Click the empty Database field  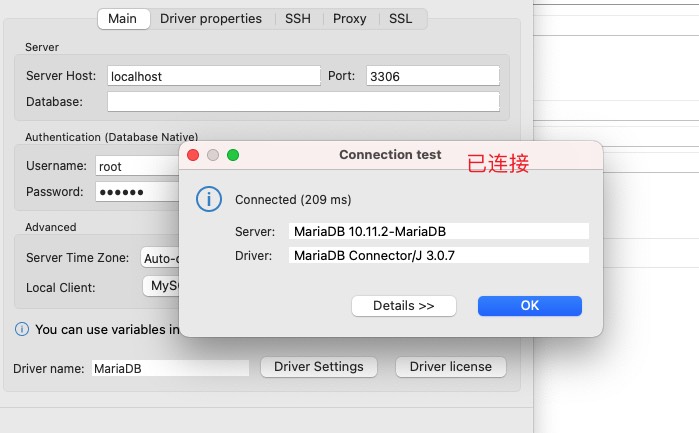coord(302,101)
